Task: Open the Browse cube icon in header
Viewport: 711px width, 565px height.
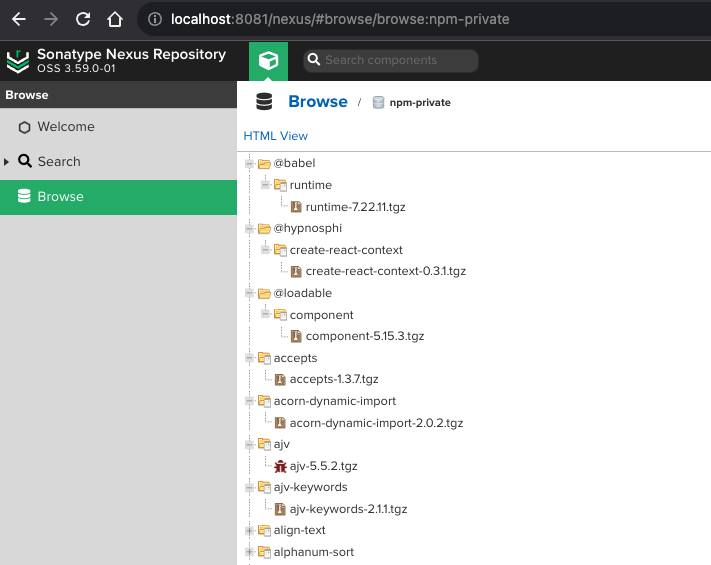Action: [268, 60]
